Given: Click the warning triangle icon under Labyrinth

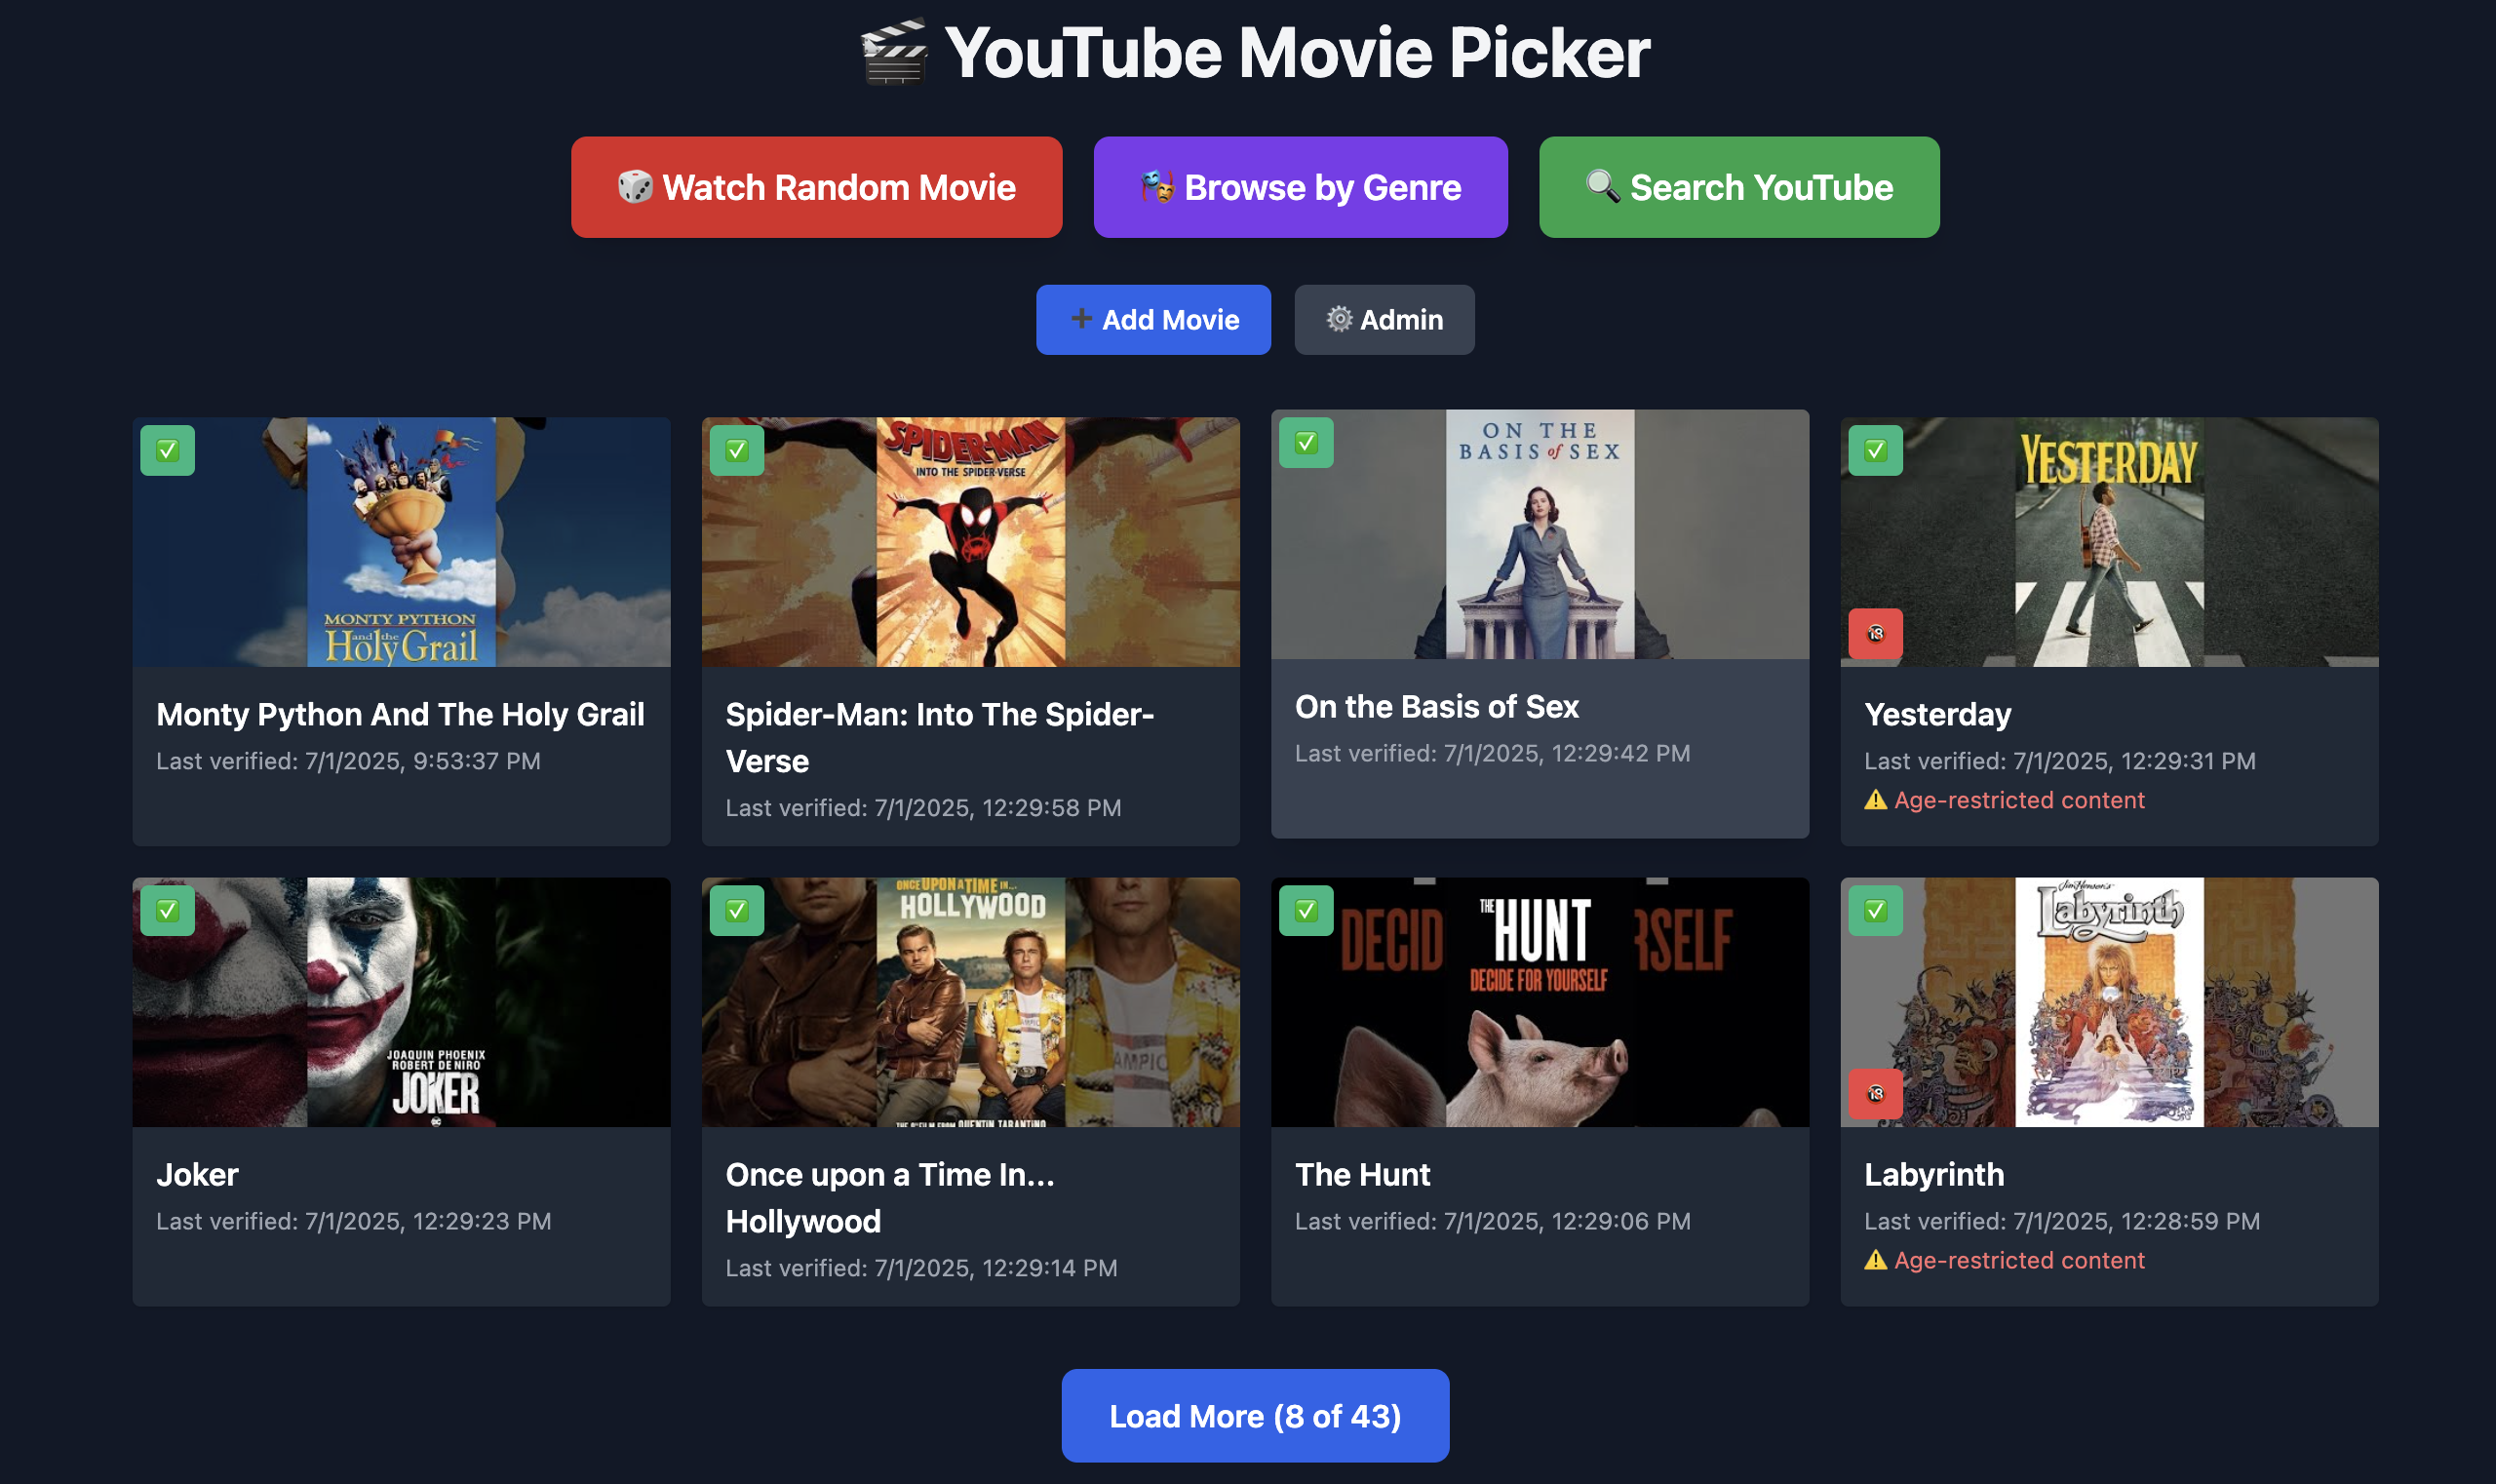Looking at the screenshot, I should [1876, 1260].
